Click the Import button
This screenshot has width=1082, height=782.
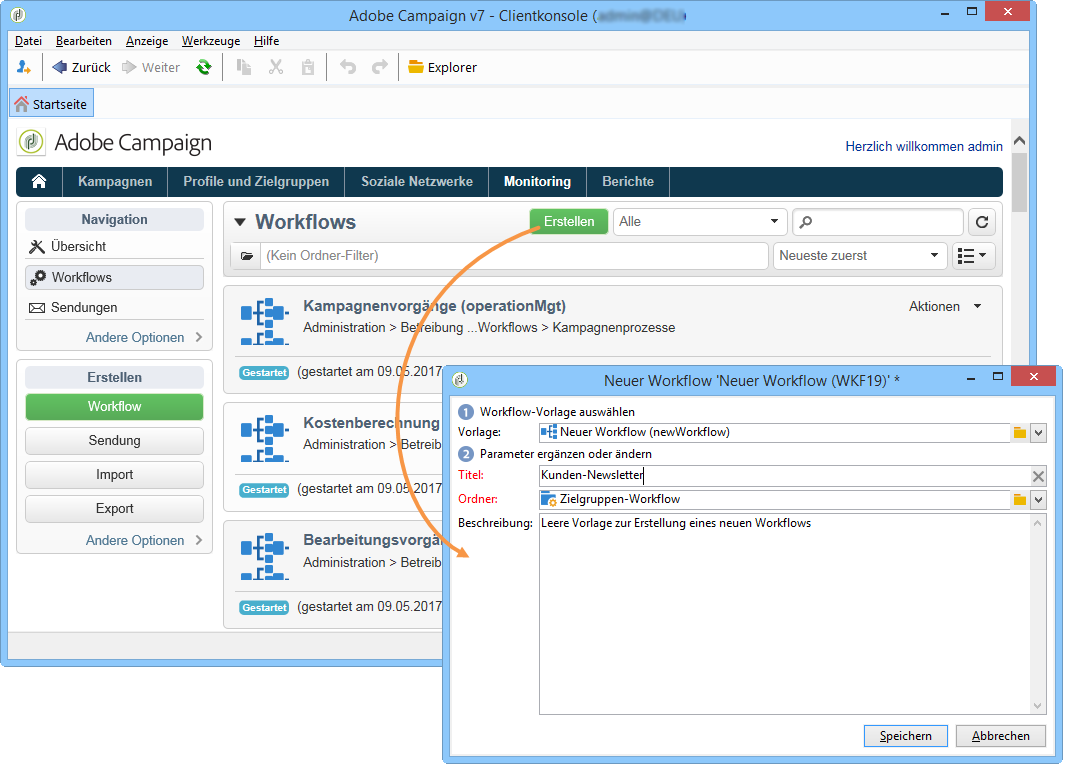point(115,475)
